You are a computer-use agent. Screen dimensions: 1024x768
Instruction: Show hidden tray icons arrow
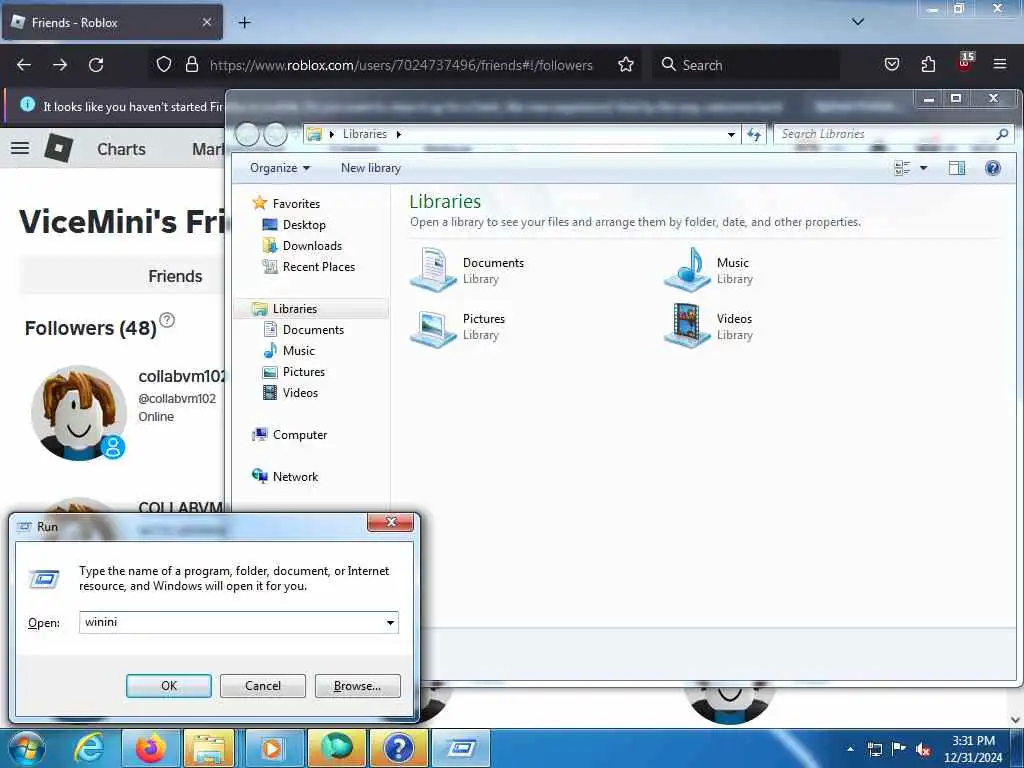point(850,749)
